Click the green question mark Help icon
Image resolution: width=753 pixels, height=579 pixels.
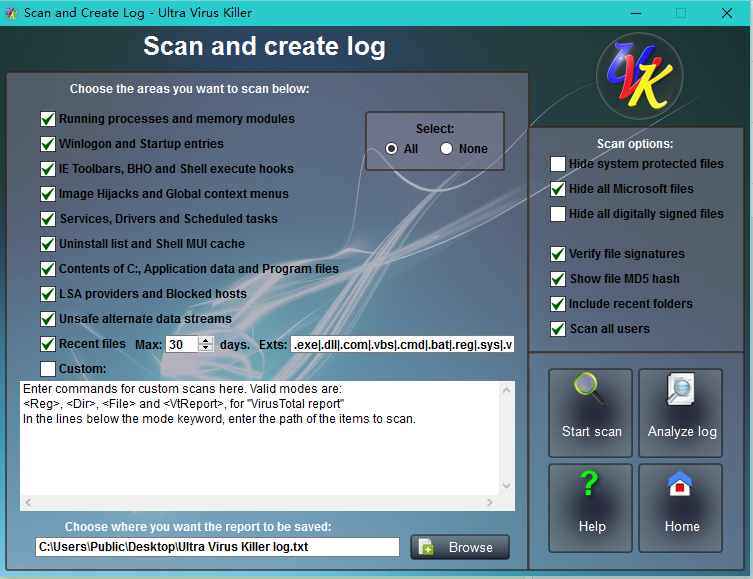click(590, 485)
